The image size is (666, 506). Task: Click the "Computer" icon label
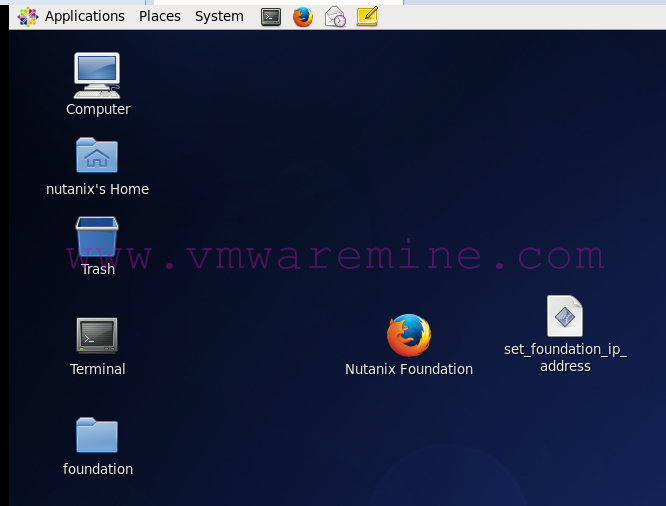point(98,109)
